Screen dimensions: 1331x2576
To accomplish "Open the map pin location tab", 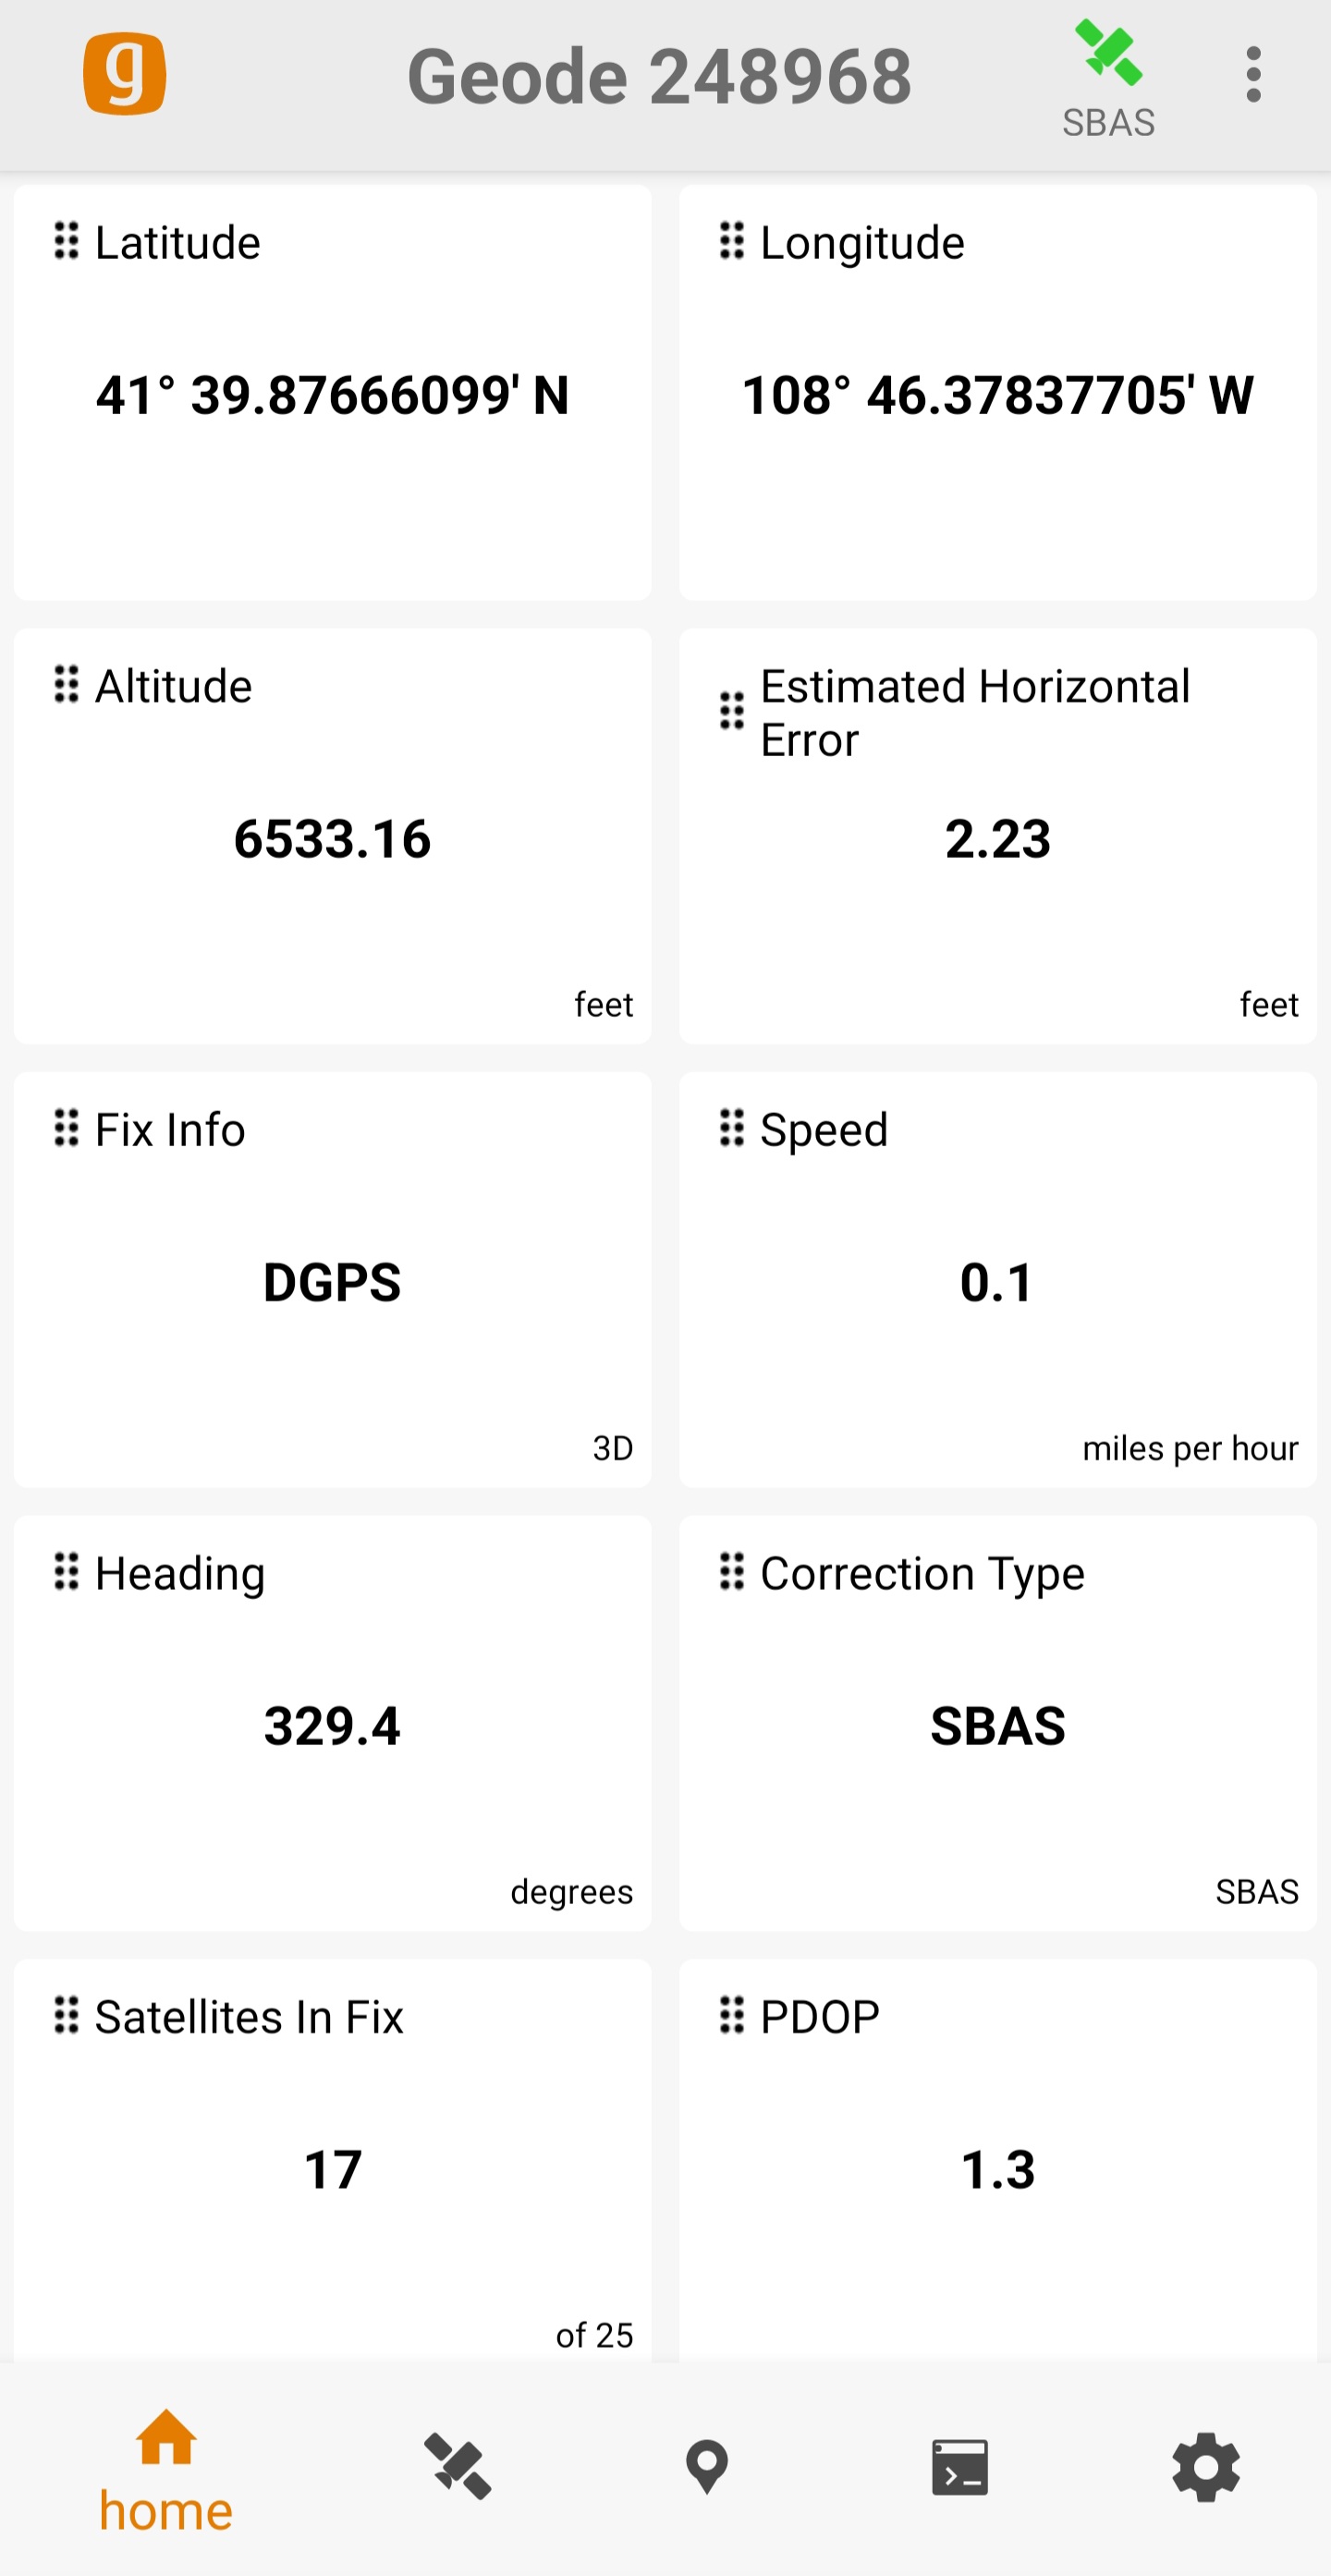I will point(707,2466).
